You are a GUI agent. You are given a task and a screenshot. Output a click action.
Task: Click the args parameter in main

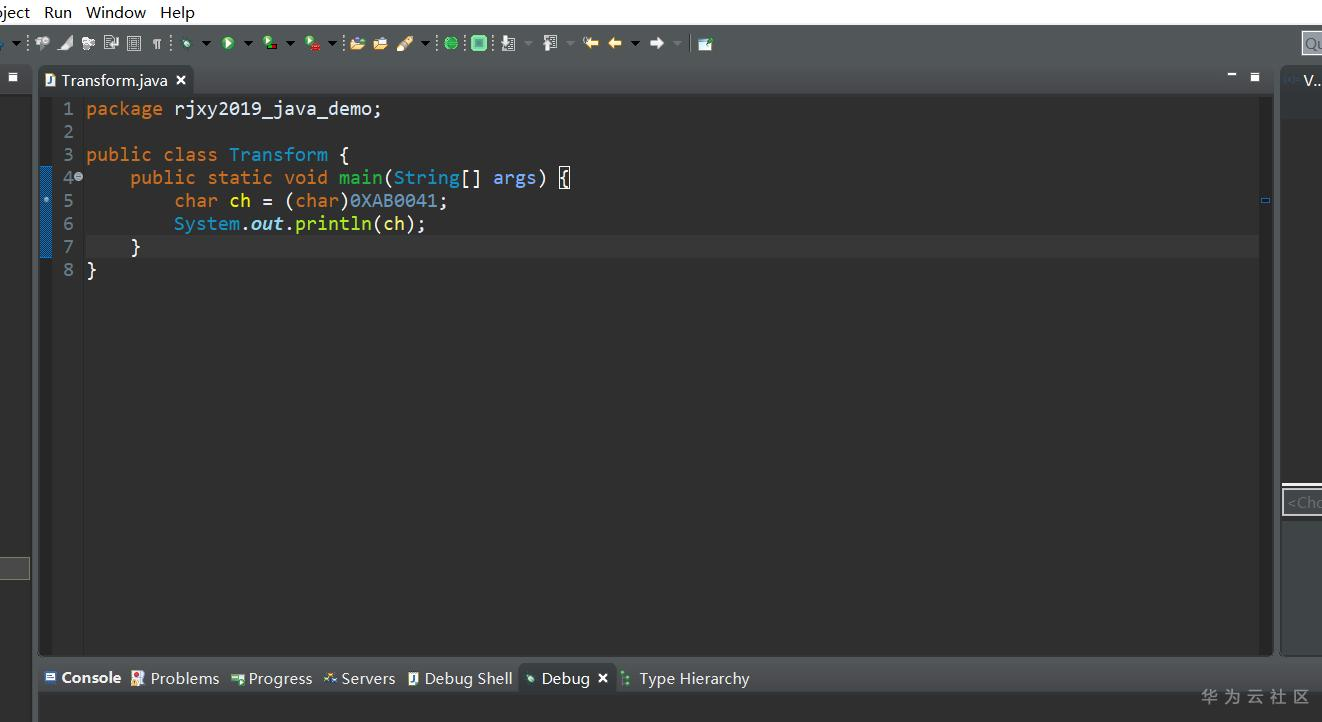tap(514, 178)
